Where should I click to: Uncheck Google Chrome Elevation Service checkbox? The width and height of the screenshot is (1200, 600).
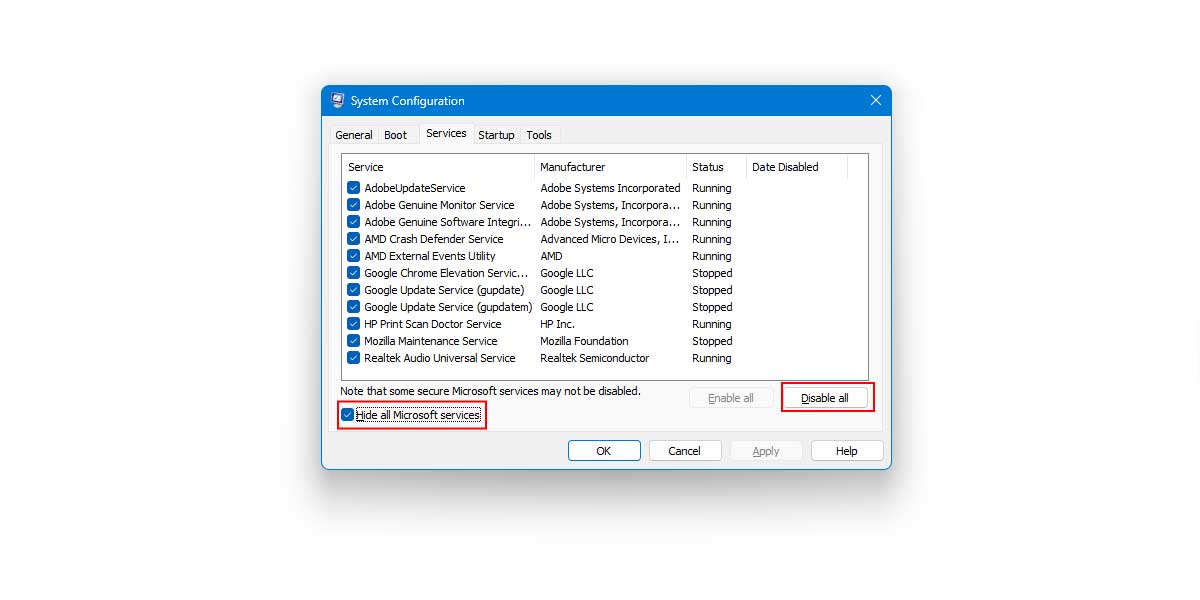[353, 273]
